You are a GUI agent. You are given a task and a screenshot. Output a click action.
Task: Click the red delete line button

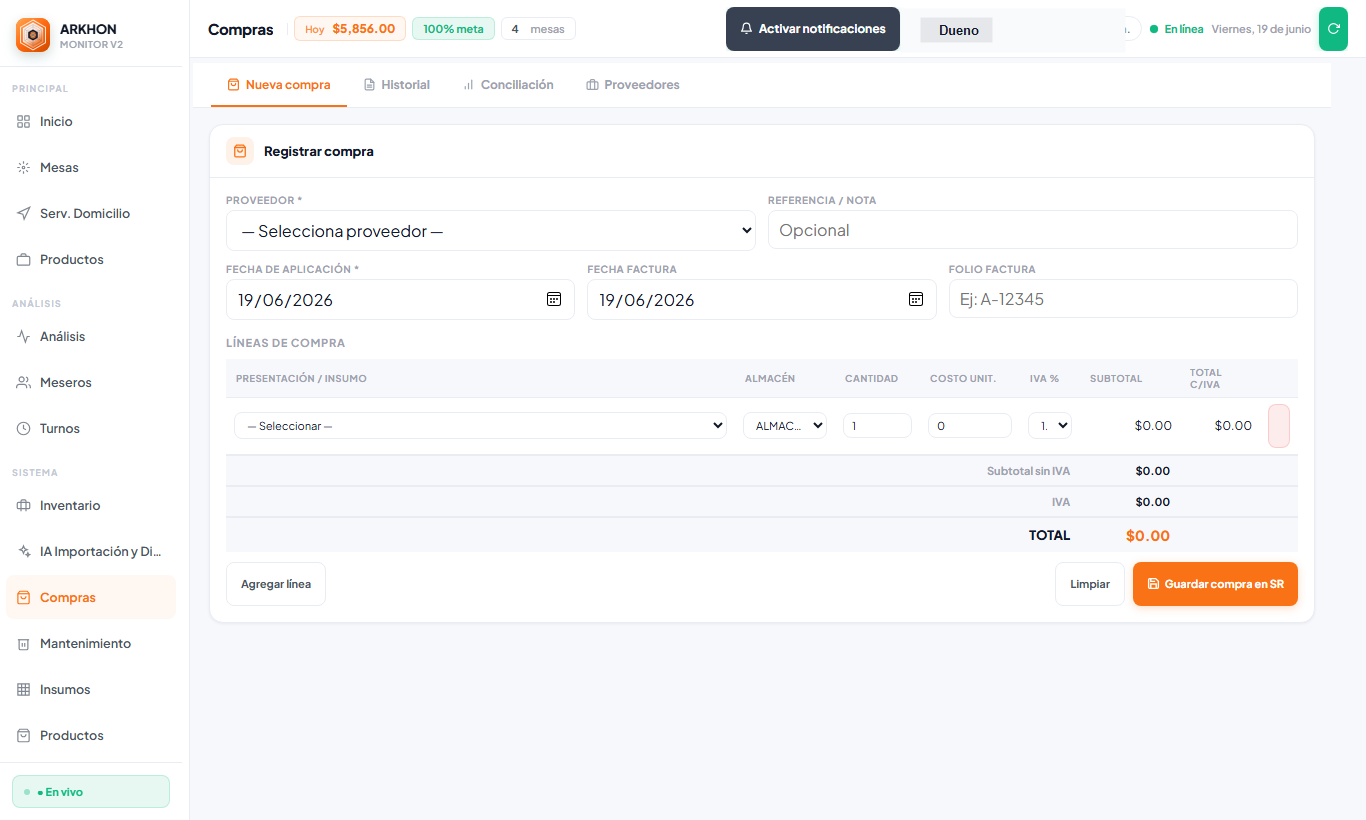[x=1278, y=425]
